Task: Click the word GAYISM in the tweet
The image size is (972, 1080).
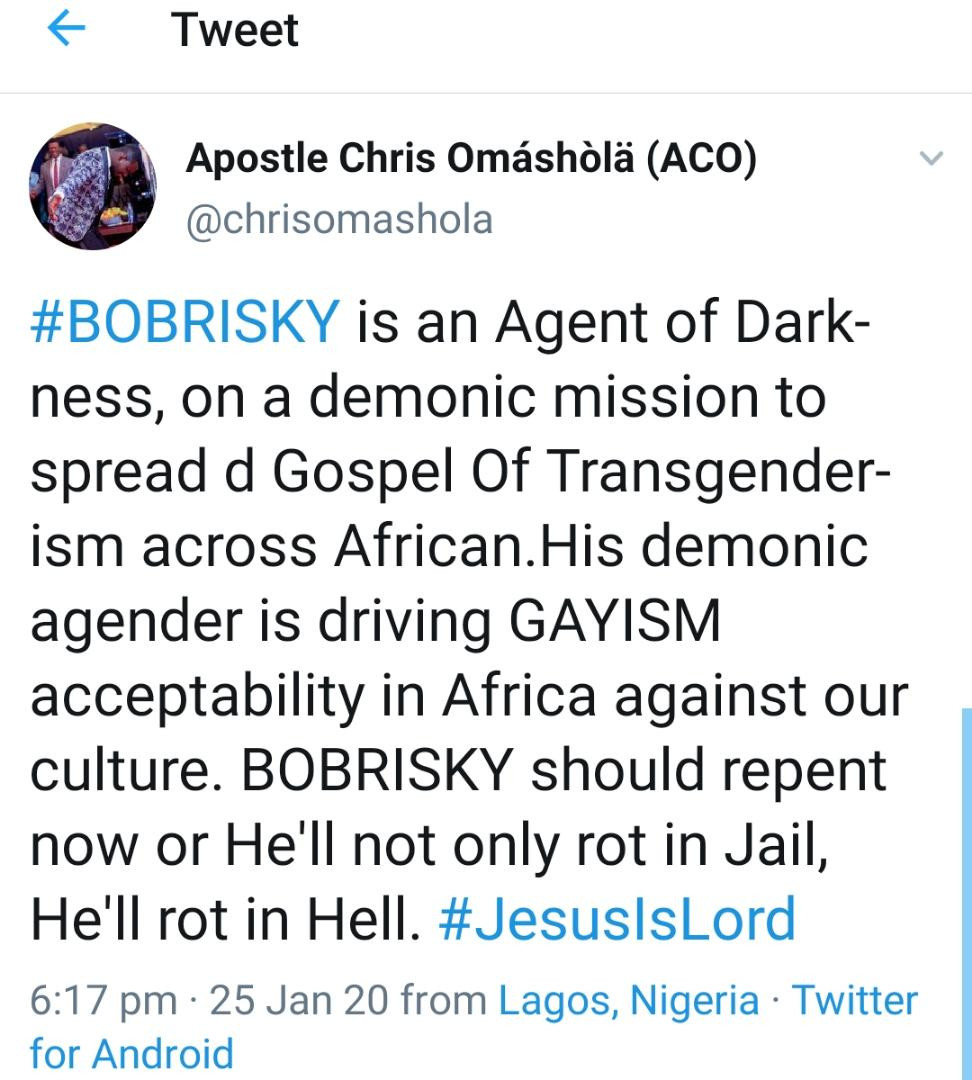Action: (615, 621)
